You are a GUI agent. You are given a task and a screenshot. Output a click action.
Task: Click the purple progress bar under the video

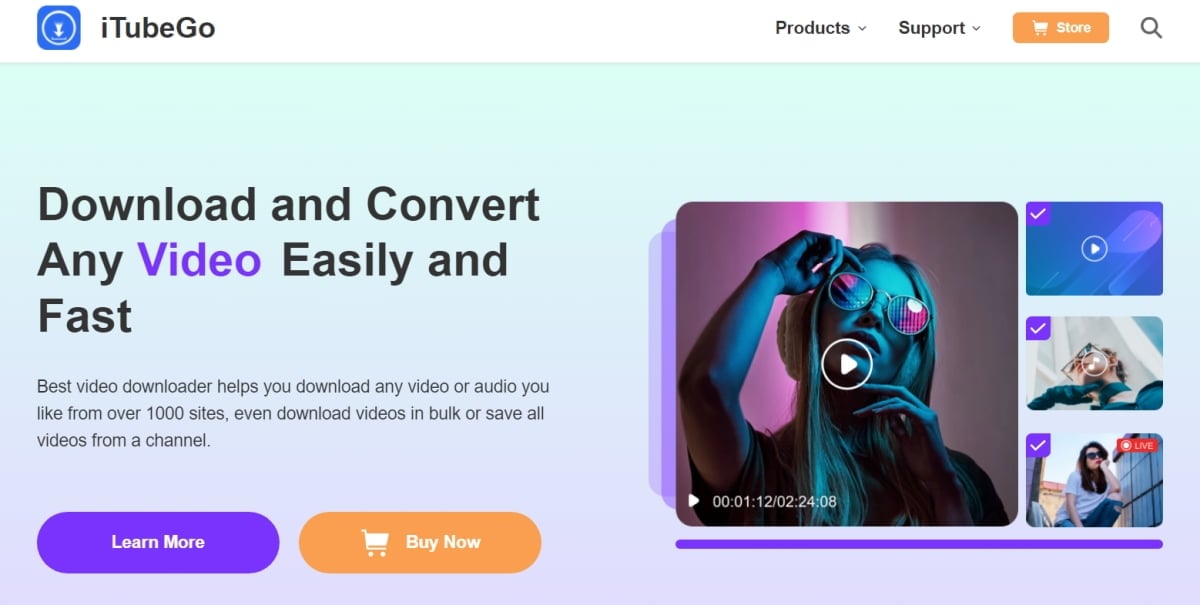click(919, 544)
